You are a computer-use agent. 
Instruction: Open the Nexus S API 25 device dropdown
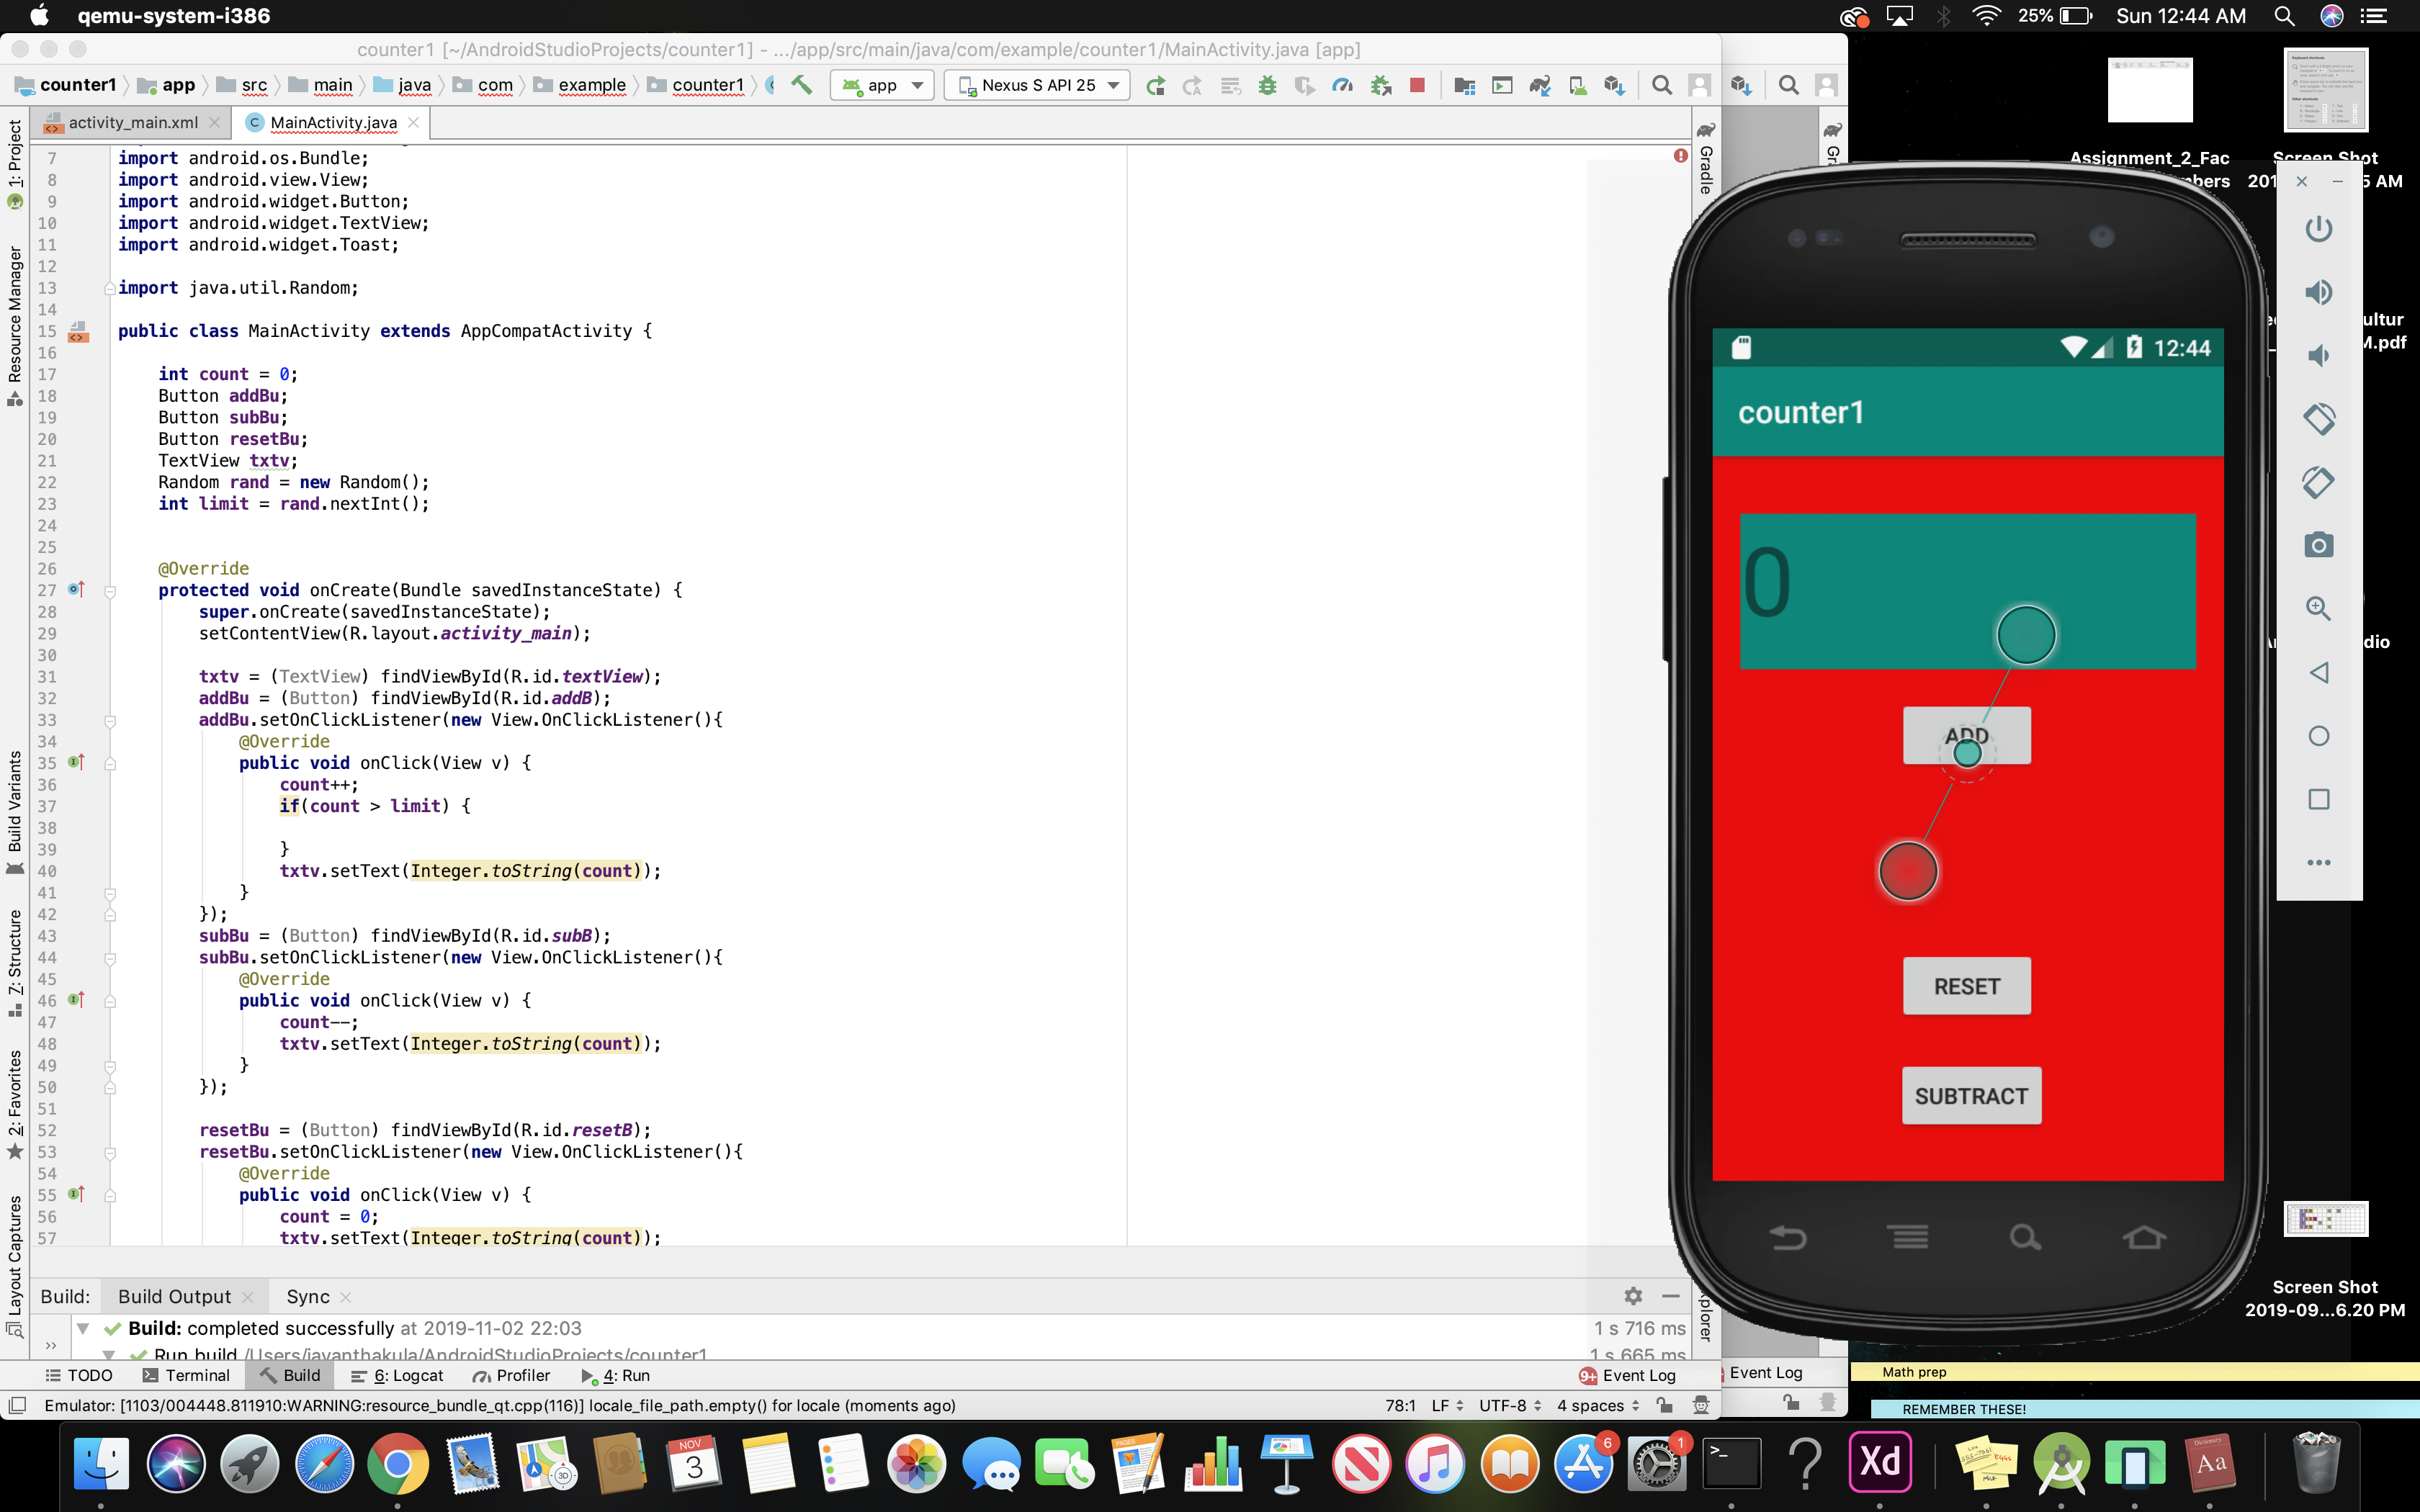point(1037,85)
